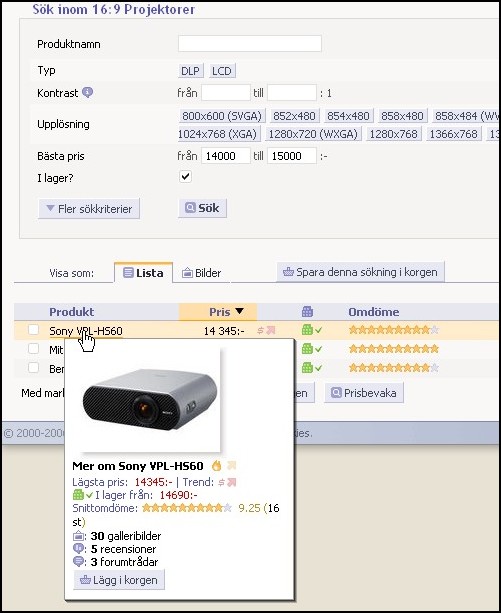Toggle the DLP type filter
This screenshot has height=613, width=501.
click(190, 71)
